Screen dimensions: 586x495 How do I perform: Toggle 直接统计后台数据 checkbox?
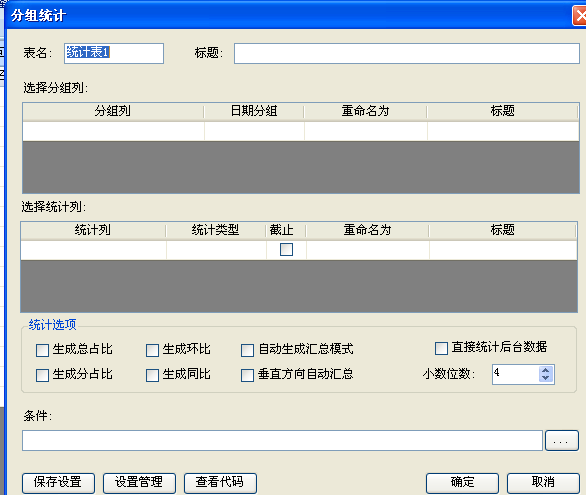pos(441,348)
